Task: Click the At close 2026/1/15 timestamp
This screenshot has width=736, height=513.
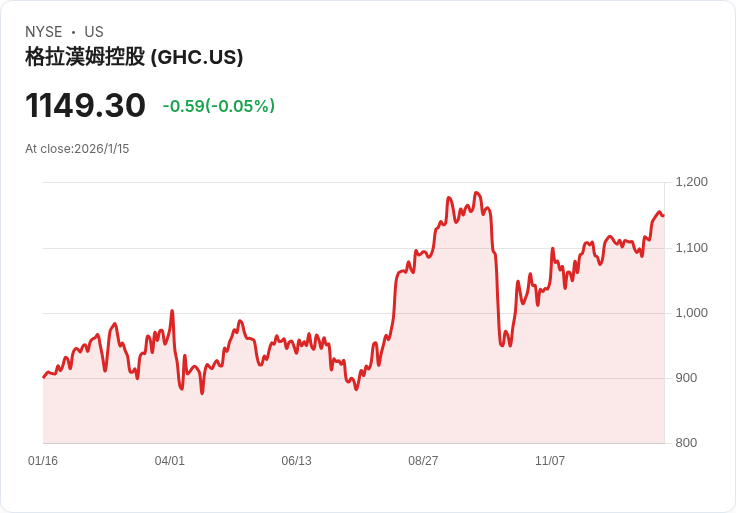Action: coord(77,149)
